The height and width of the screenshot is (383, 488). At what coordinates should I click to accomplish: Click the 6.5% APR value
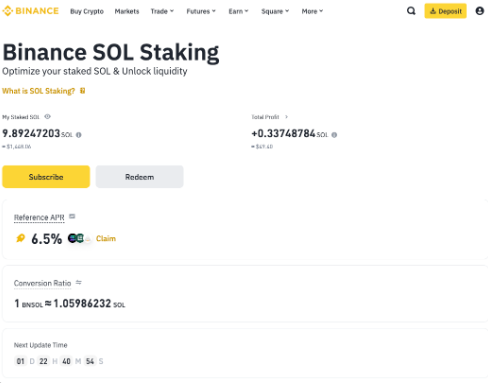(x=47, y=239)
